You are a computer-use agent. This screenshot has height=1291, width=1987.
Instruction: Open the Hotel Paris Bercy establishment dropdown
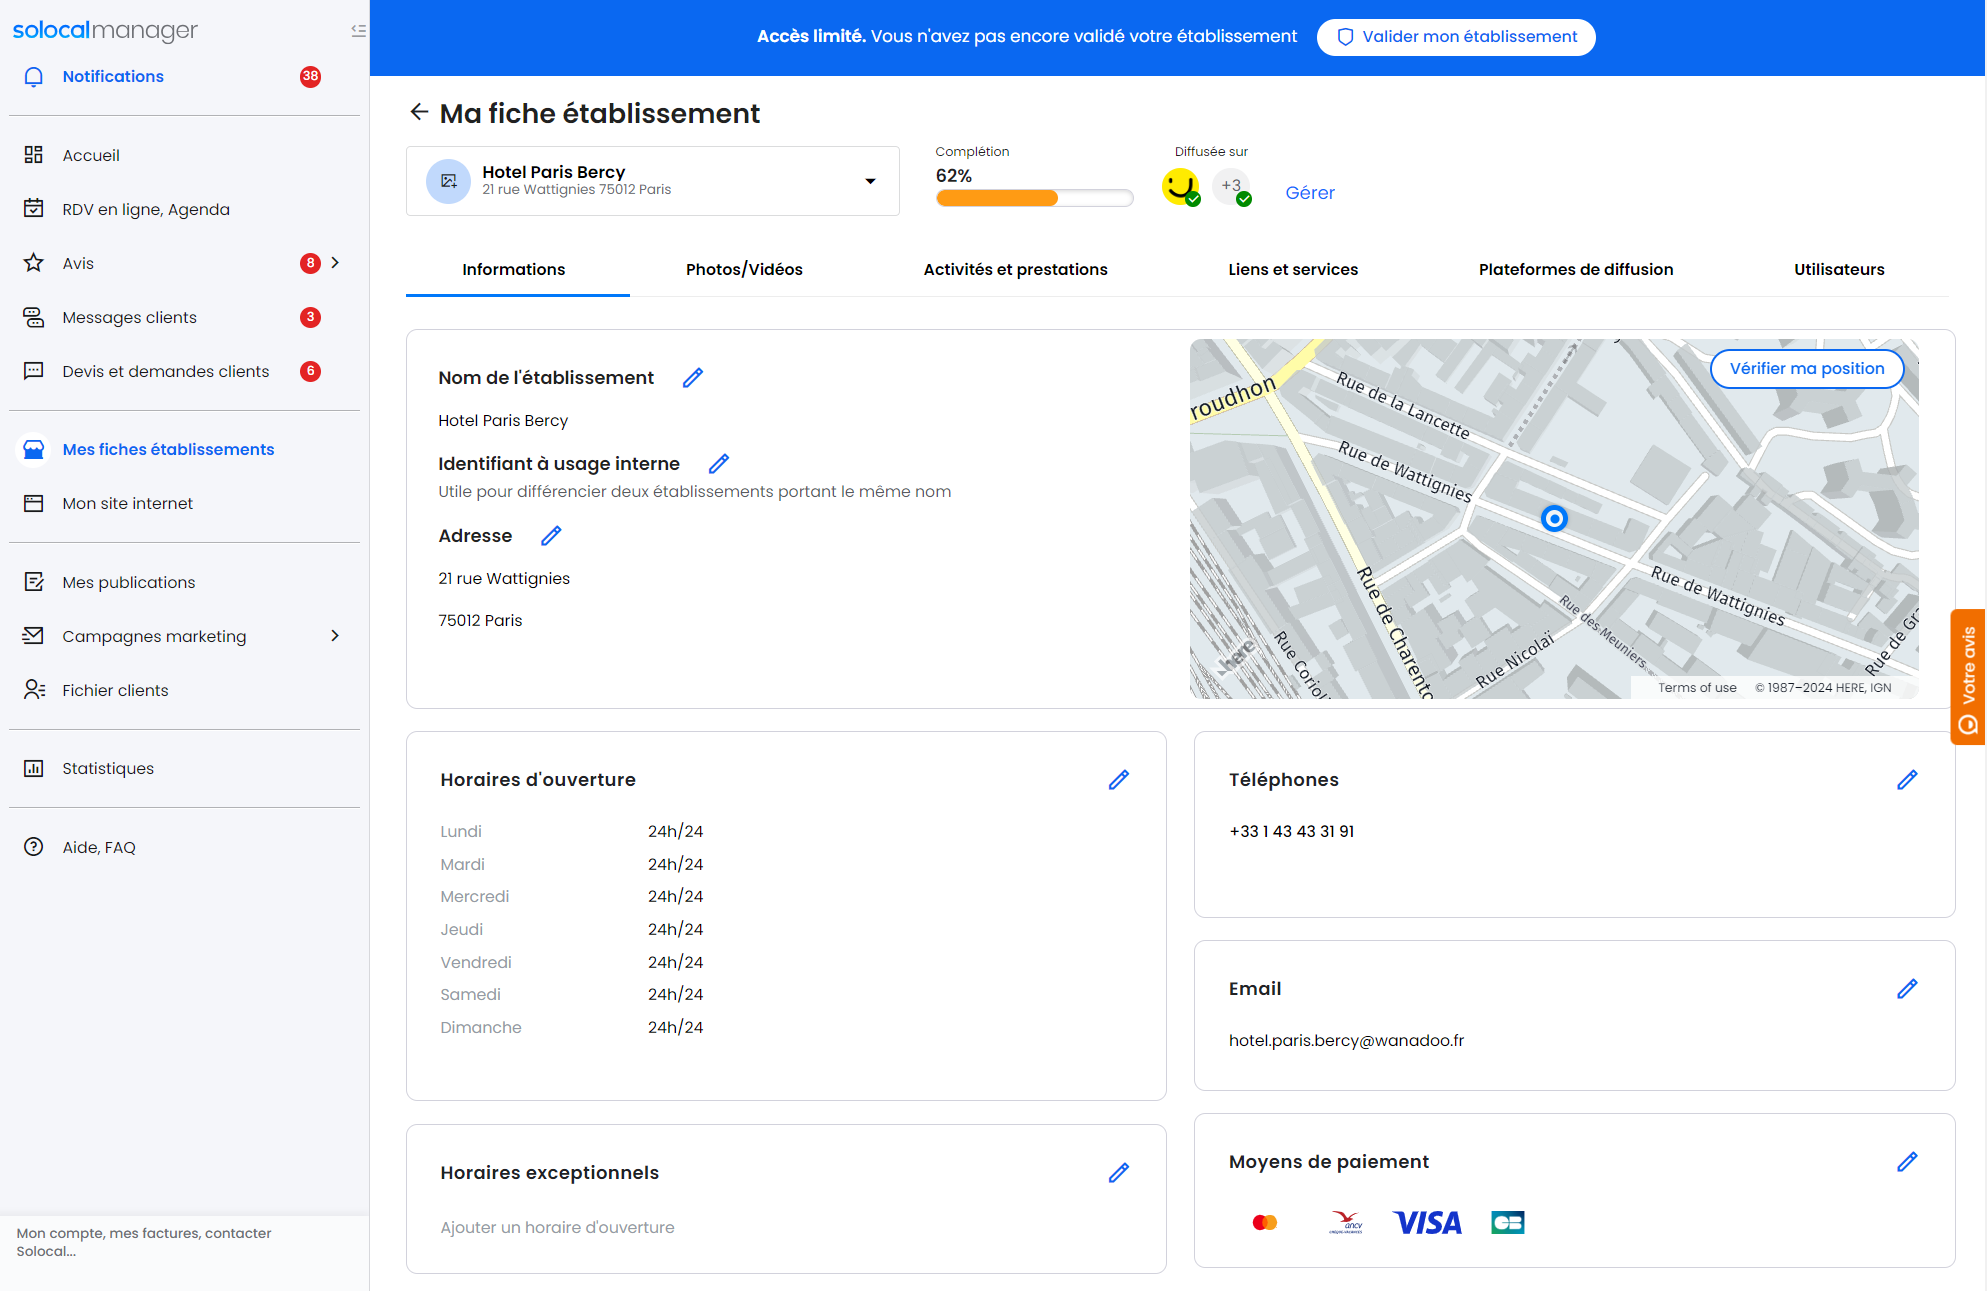pyautogui.click(x=870, y=181)
